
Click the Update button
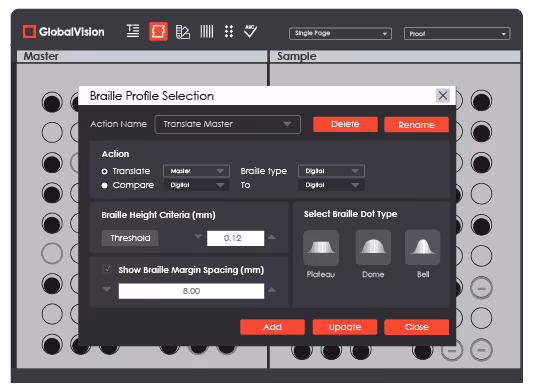click(x=345, y=327)
